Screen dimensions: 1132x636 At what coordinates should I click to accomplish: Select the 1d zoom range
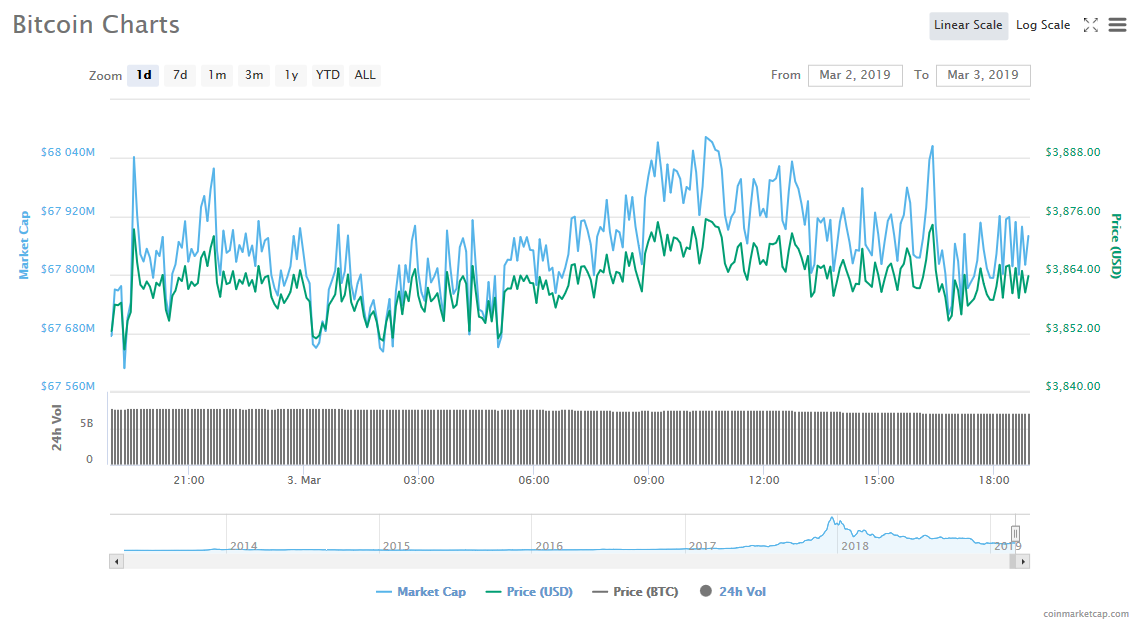144,75
